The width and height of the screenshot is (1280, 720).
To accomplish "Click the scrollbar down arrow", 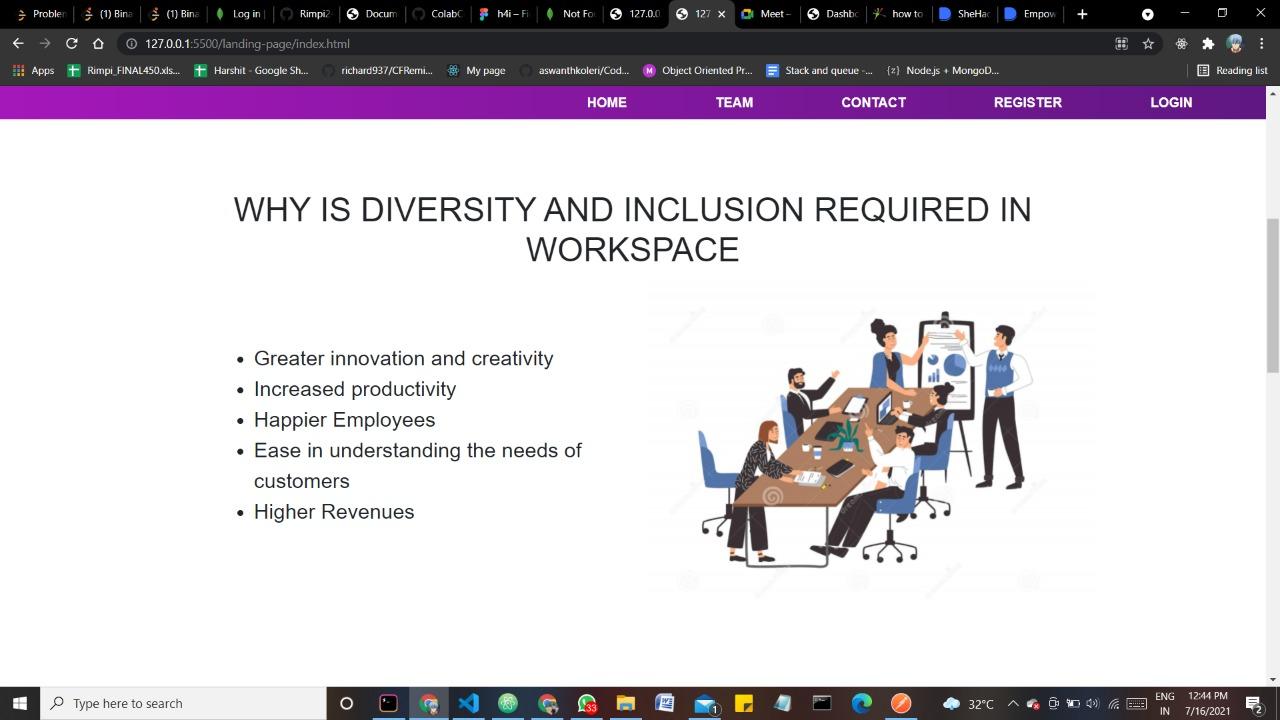I will click(x=1272, y=679).
